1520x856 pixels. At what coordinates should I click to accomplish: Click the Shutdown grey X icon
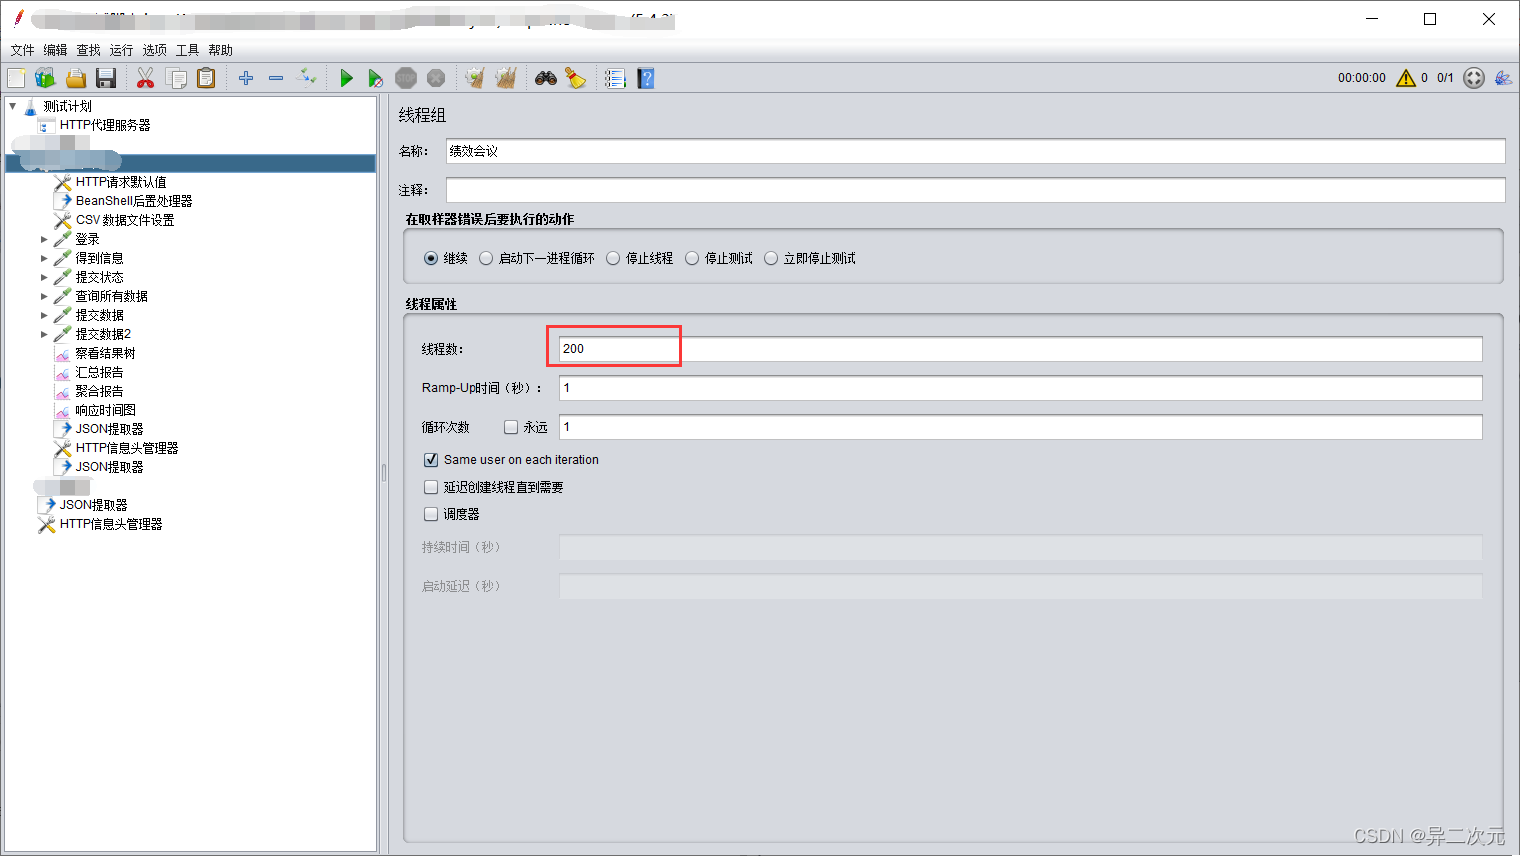tap(436, 78)
